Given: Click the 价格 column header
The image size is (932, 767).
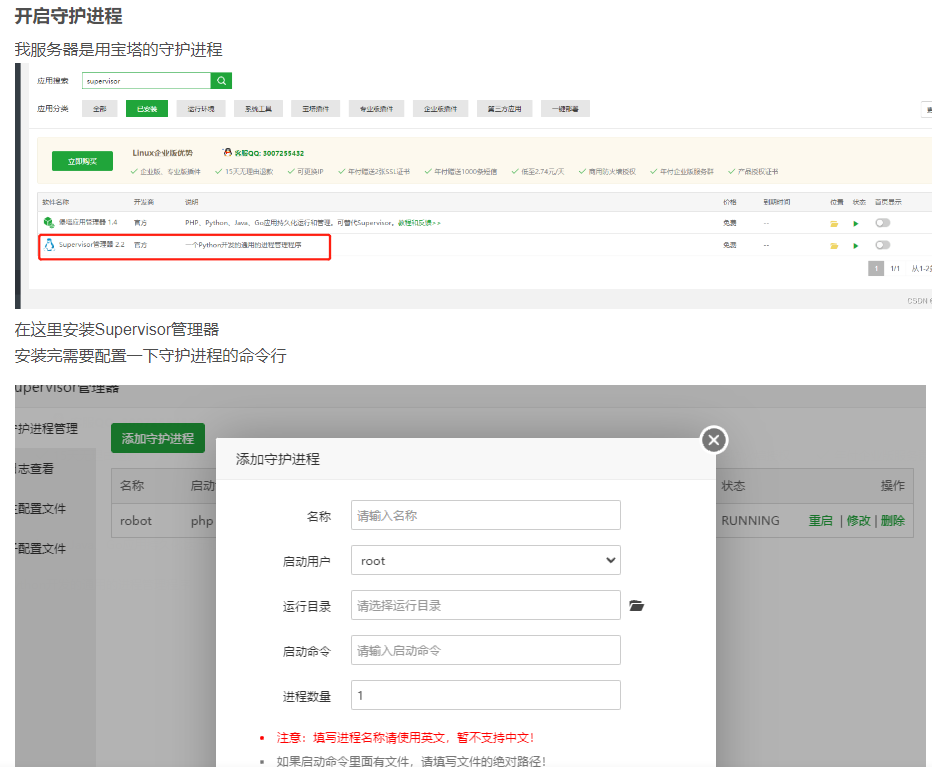Looking at the screenshot, I should click(x=729, y=202).
